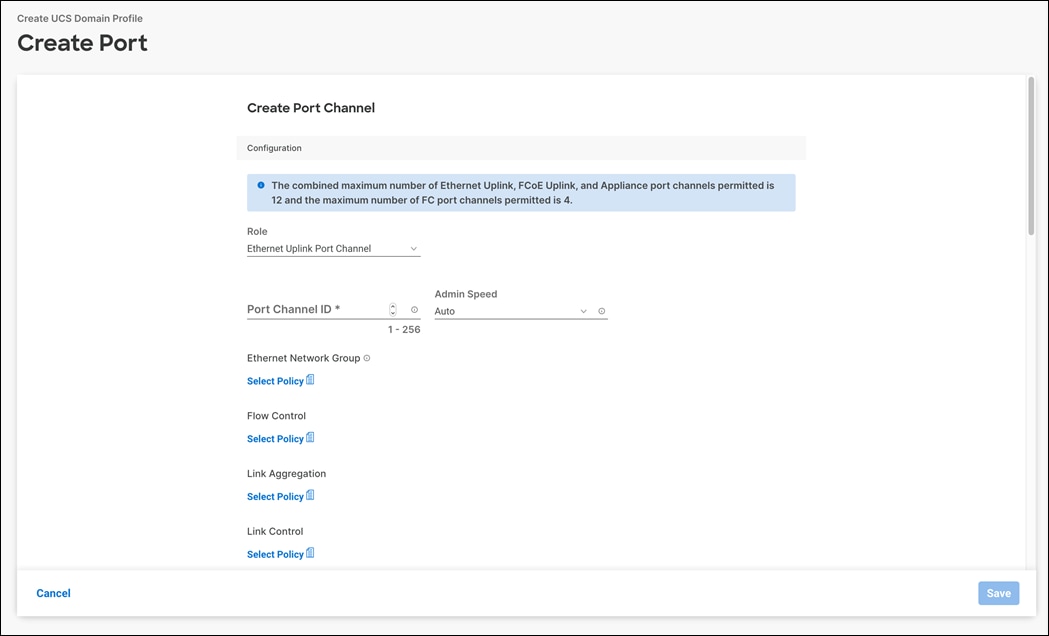
Task: Click the policy document icon under Flow Control
Action: coord(311,438)
